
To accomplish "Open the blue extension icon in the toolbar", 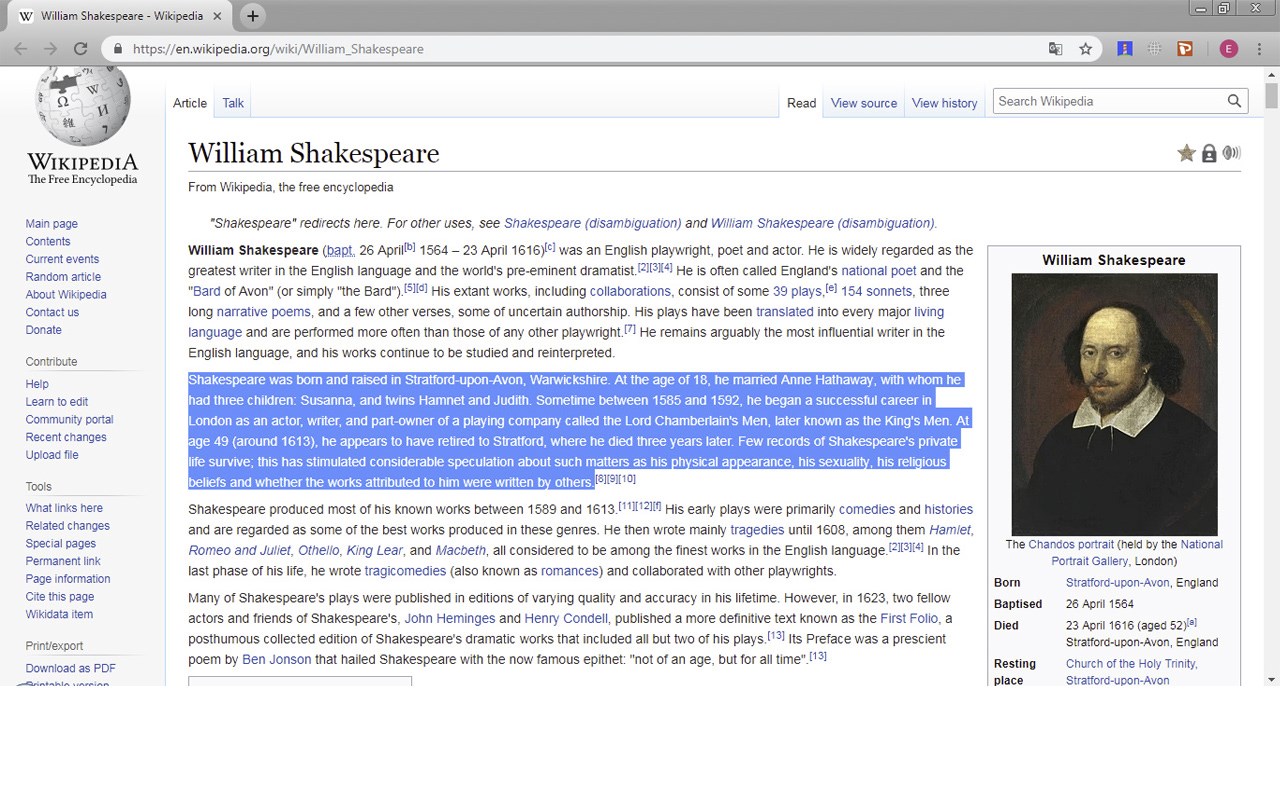I will click(1125, 49).
